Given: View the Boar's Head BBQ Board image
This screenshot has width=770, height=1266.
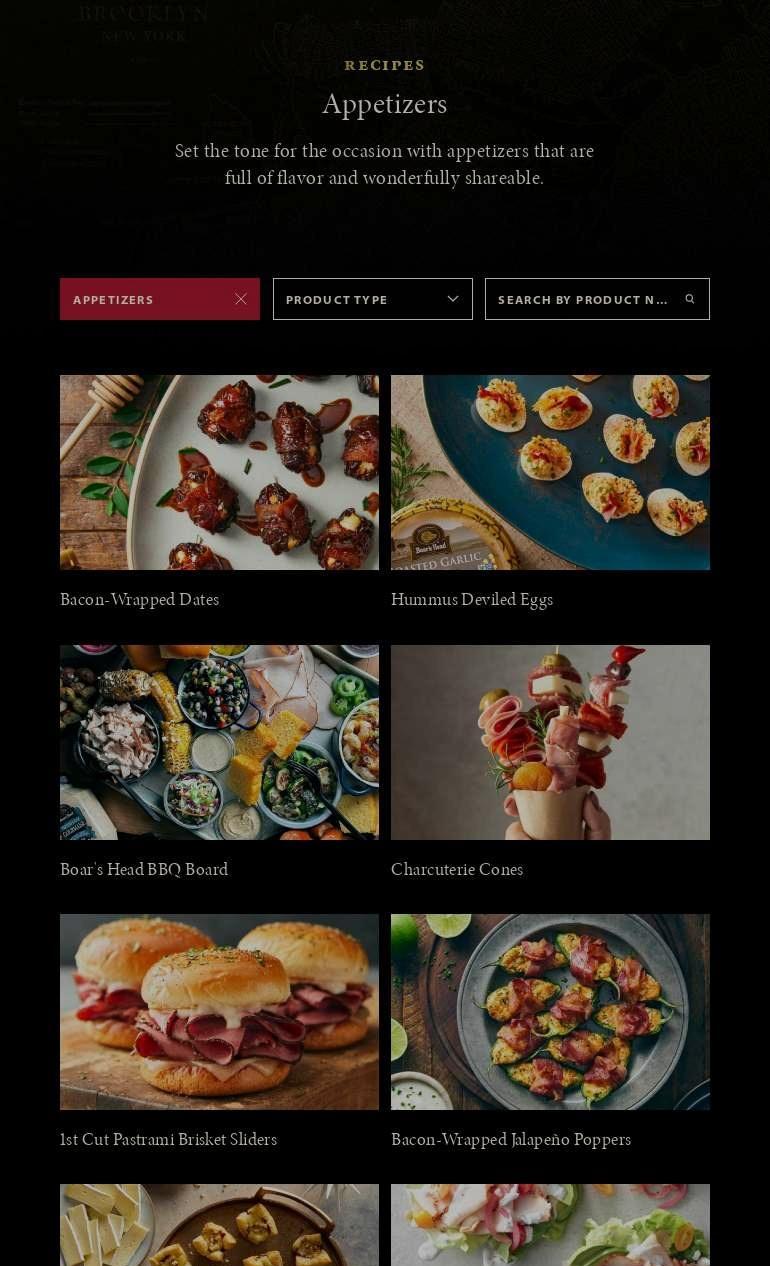Looking at the screenshot, I should click(219, 742).
